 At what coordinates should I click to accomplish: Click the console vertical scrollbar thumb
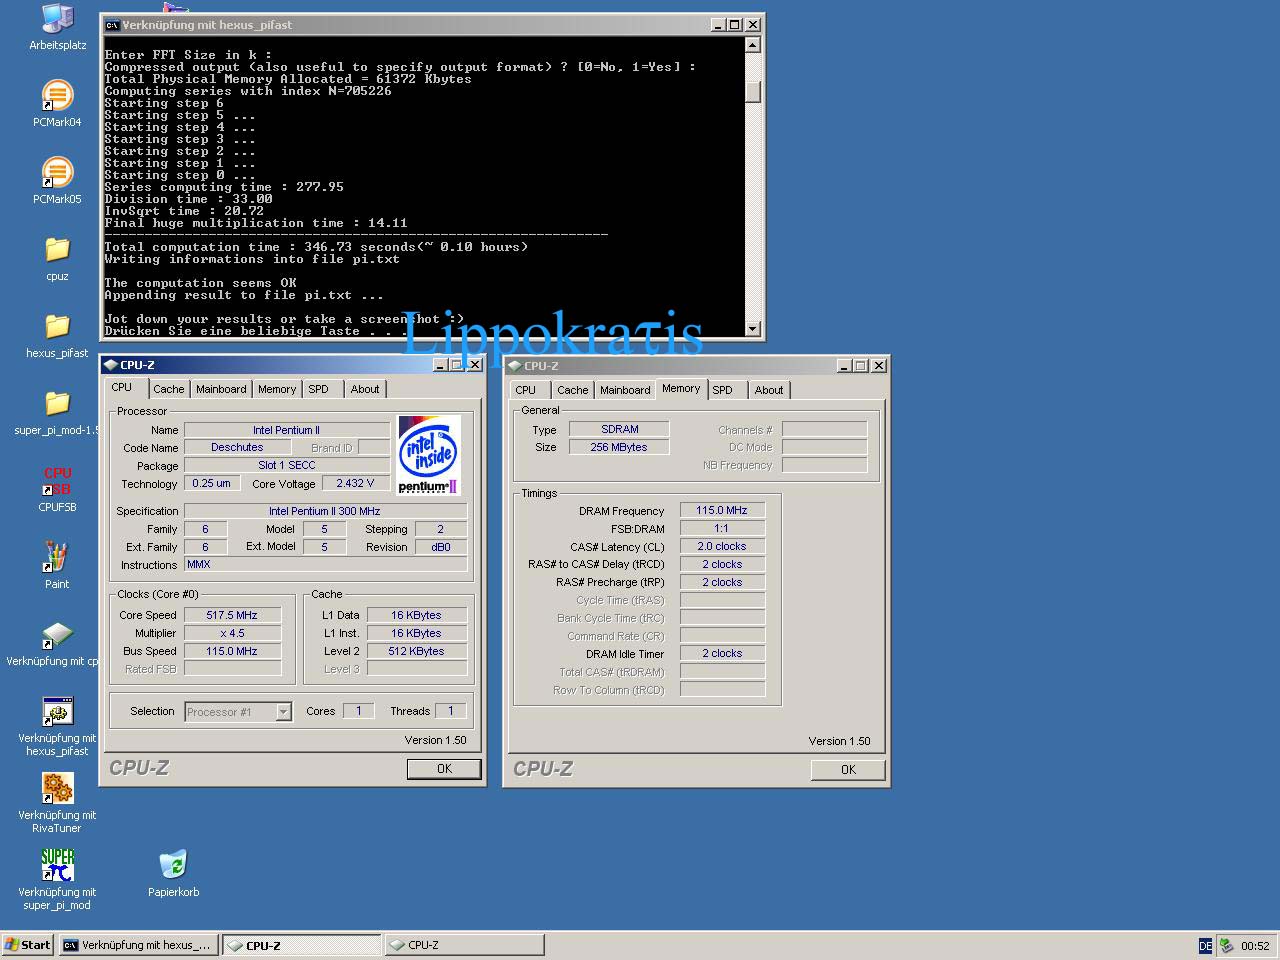[753, 91]
